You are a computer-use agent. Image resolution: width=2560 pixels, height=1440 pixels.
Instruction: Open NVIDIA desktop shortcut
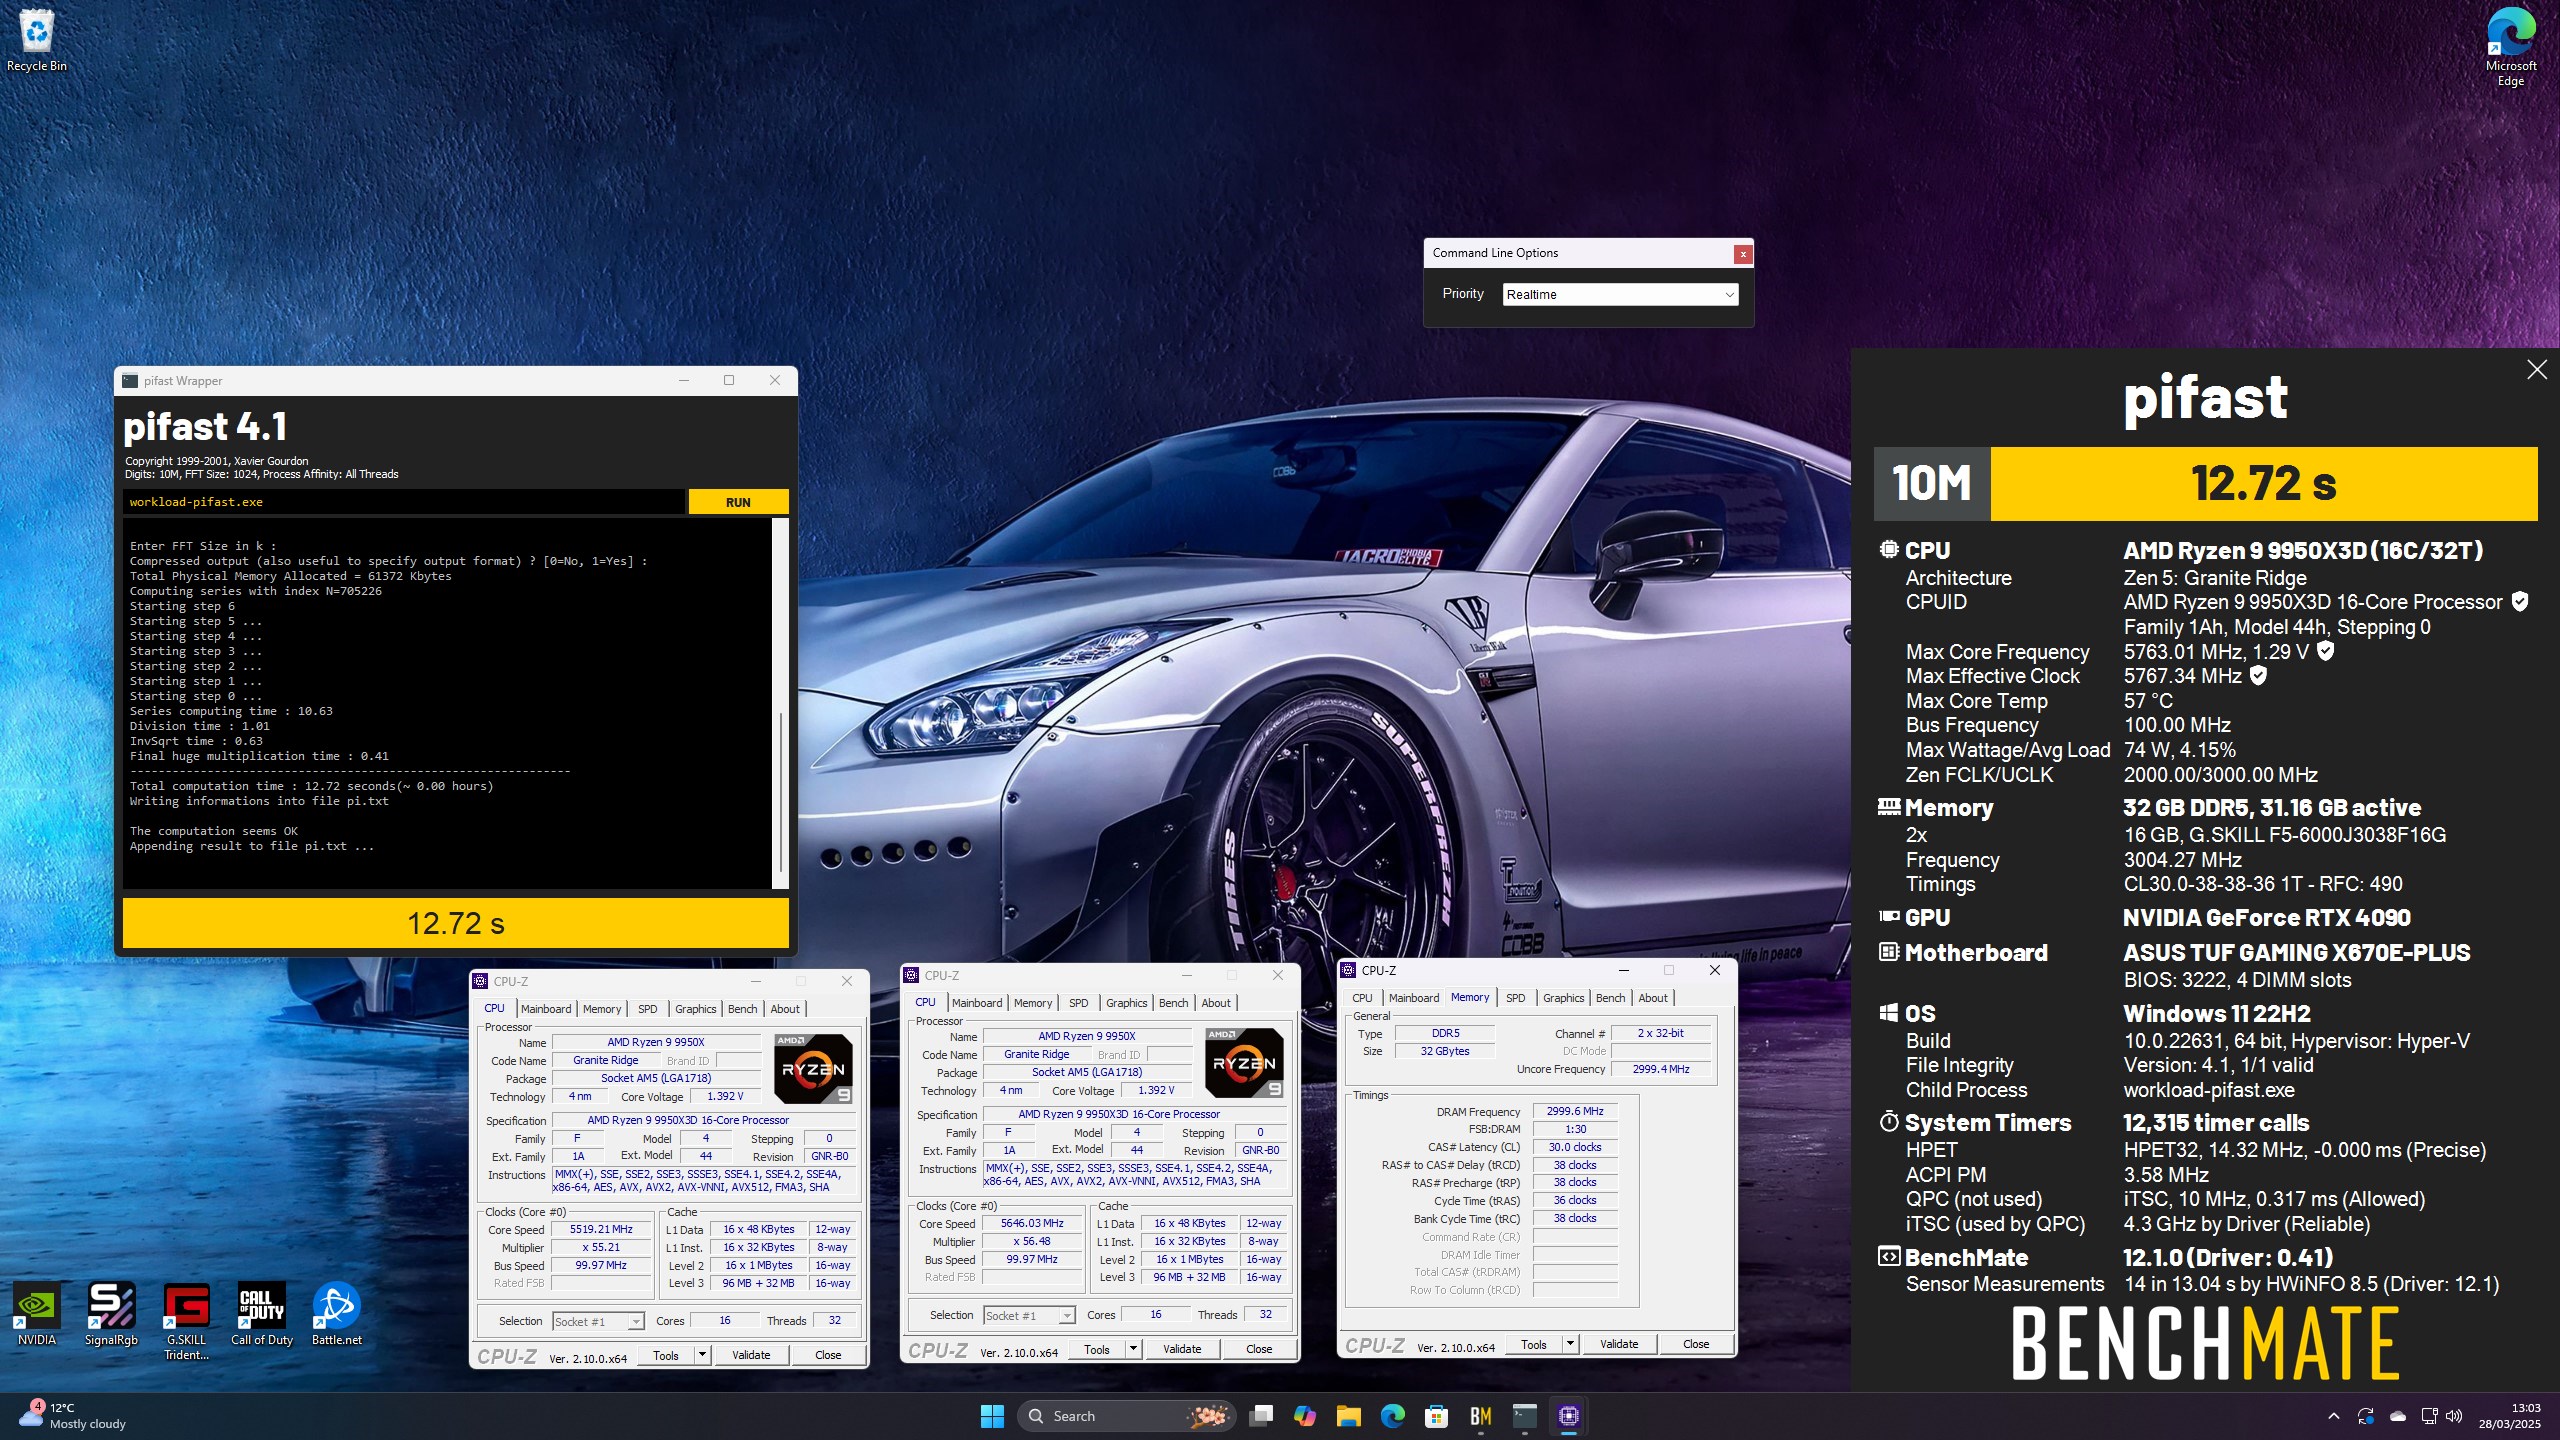pos(37,1314)
